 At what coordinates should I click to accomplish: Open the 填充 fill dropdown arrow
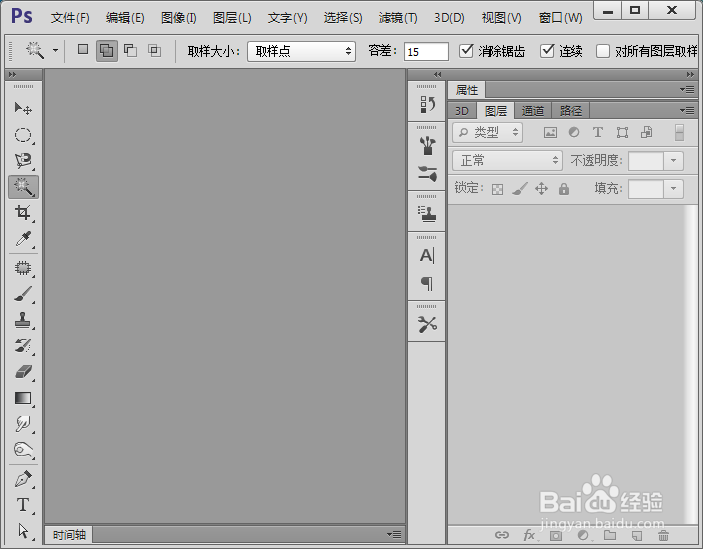[x=673, y=189]
